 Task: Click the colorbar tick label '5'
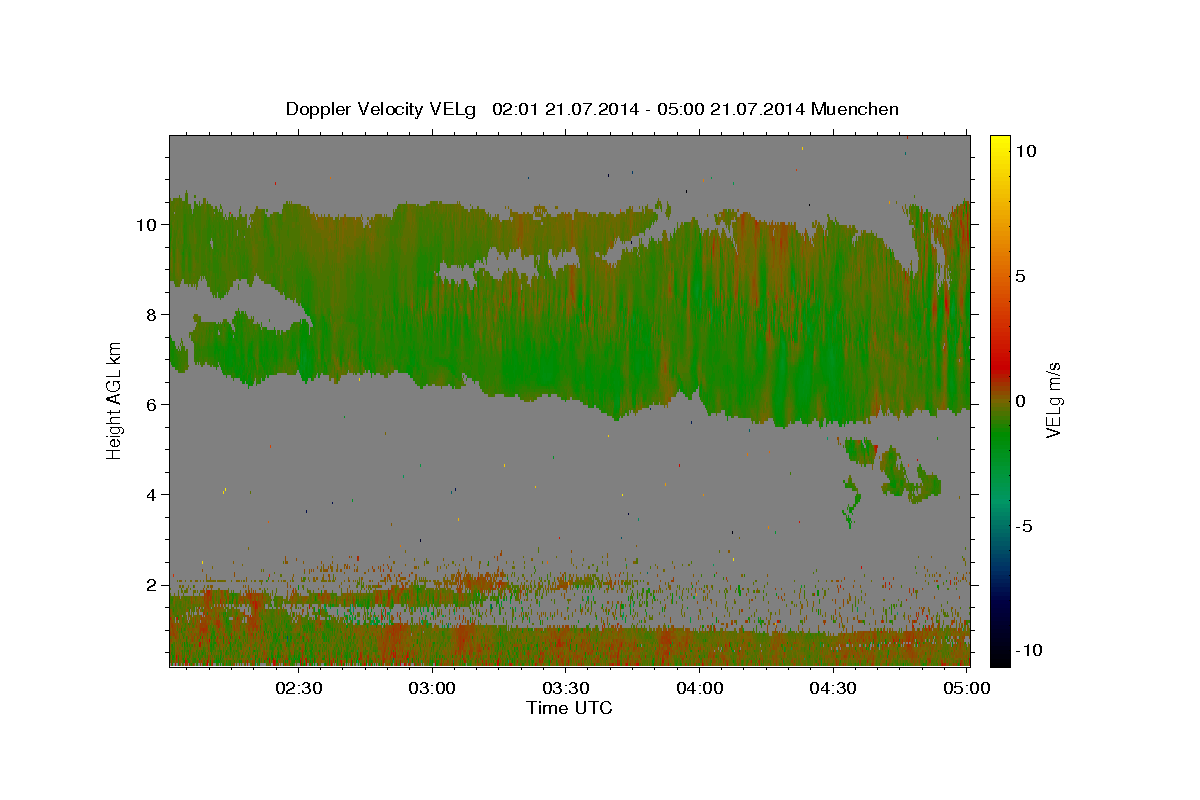point(1020,276)
